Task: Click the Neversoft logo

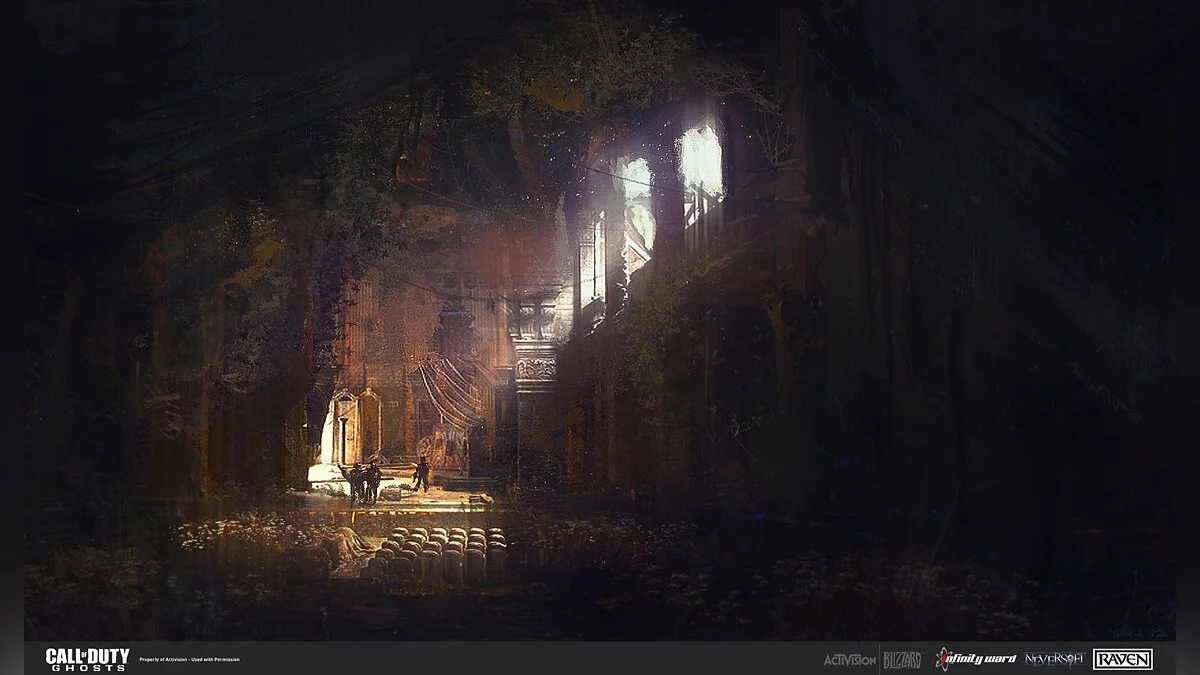Action: [x=1055, y=659]
